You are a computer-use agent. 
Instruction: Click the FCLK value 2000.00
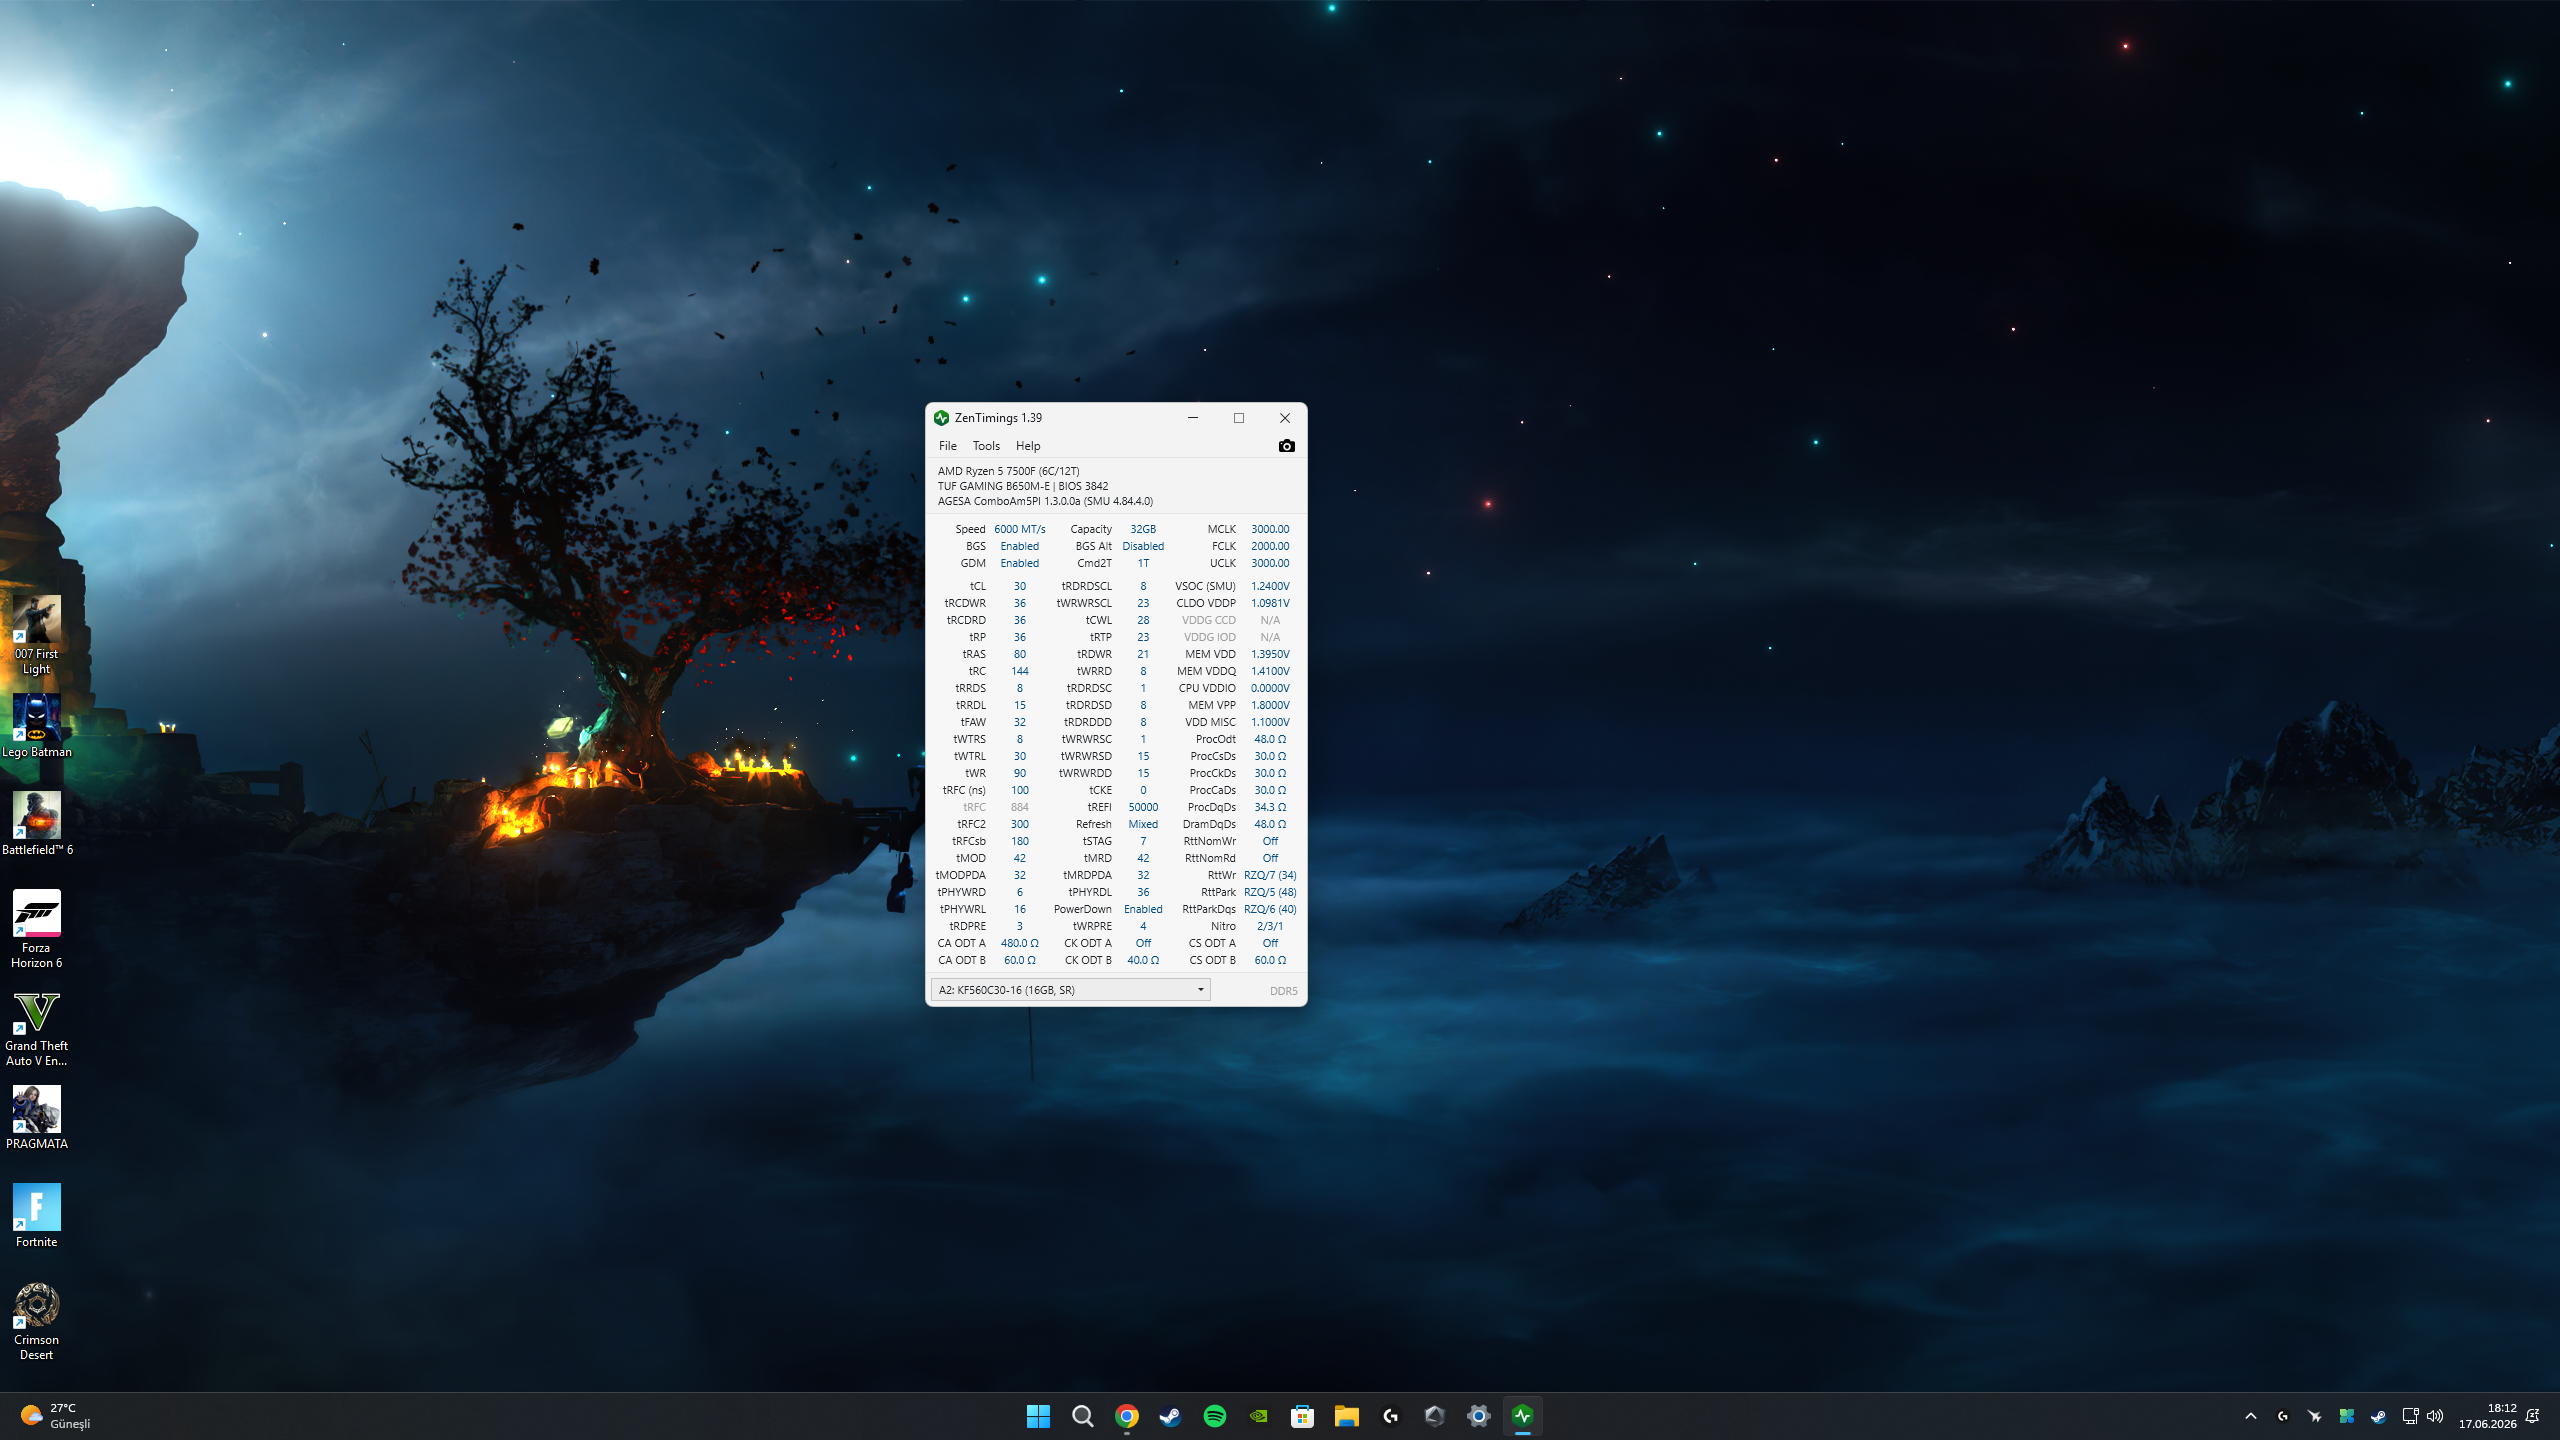tap(1270, 546)
